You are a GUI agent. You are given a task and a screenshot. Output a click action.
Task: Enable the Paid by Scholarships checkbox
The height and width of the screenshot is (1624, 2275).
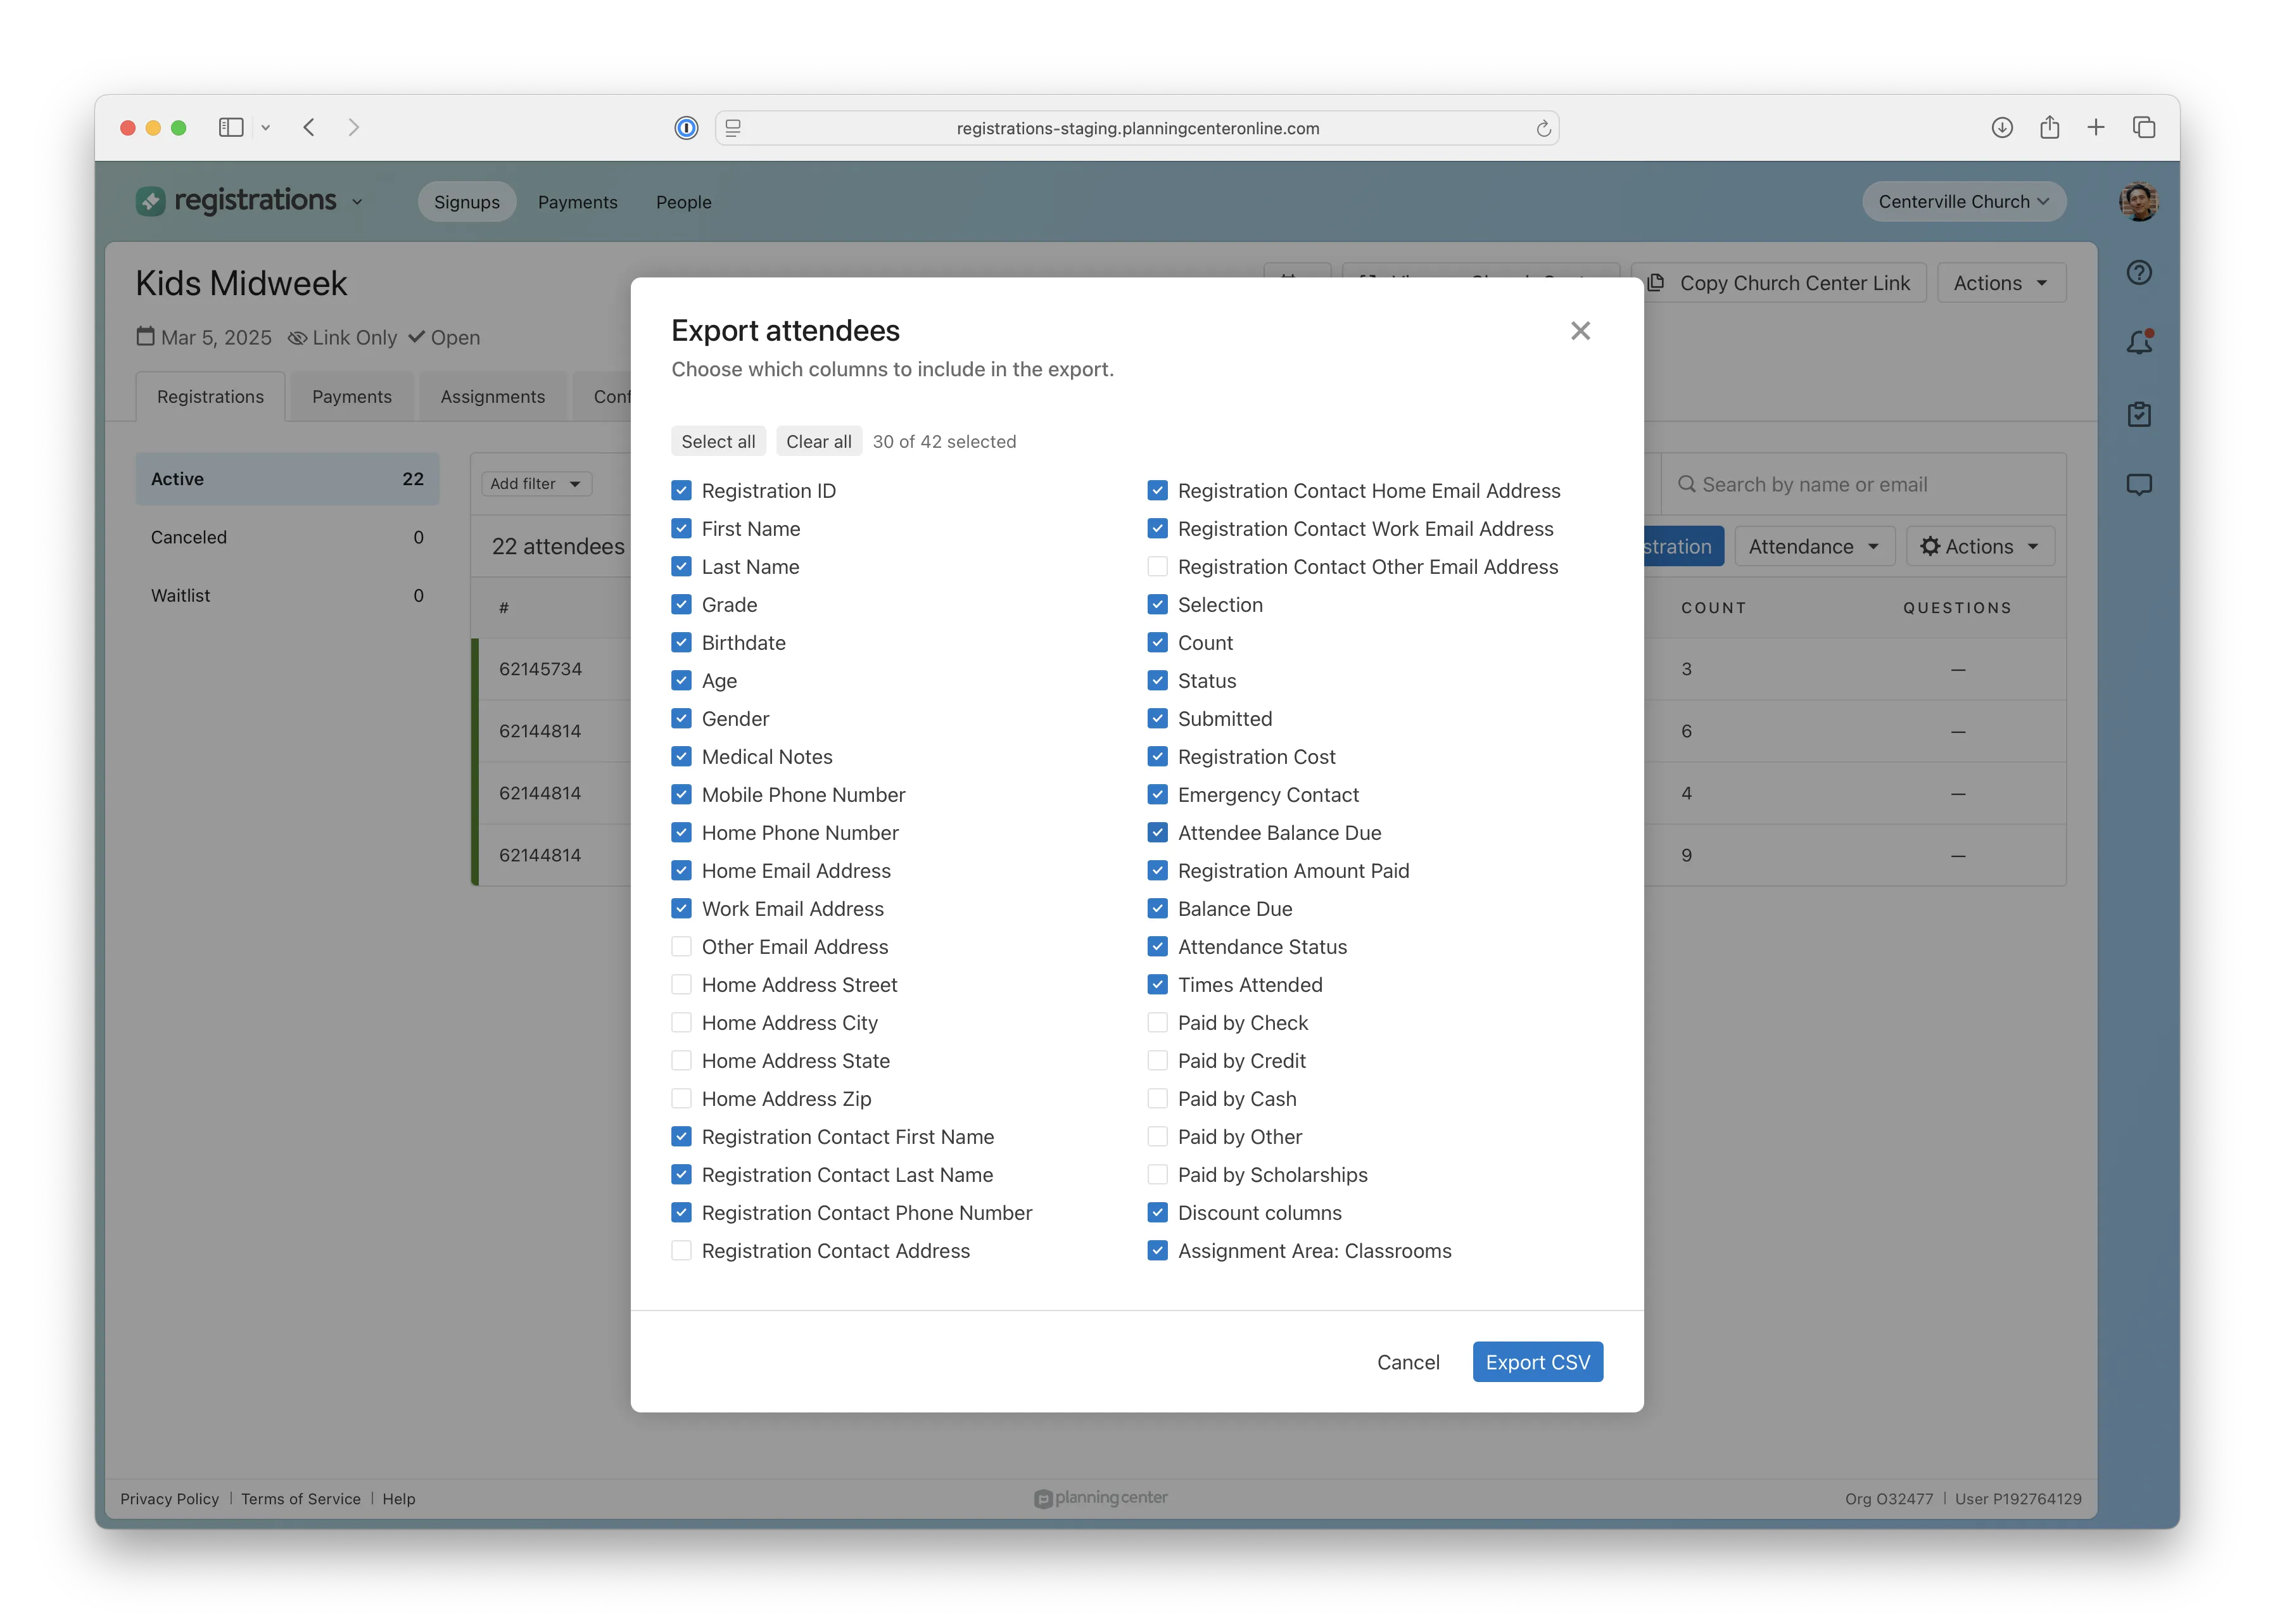point(1157,1174)
